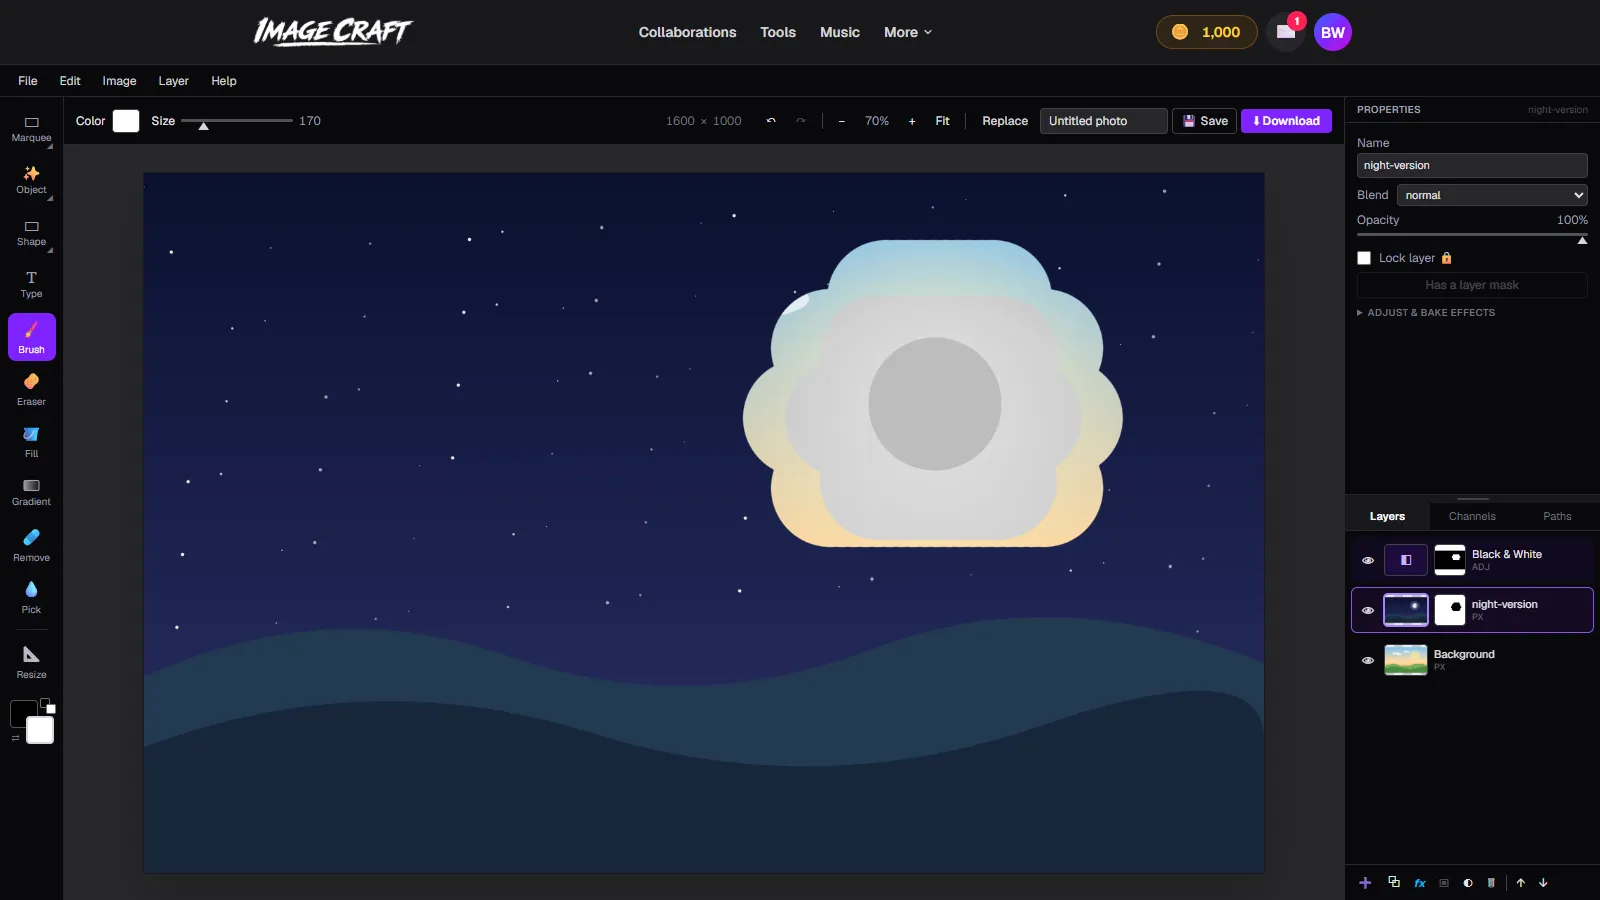Select the Eraser tool

(x=31, y=389)
